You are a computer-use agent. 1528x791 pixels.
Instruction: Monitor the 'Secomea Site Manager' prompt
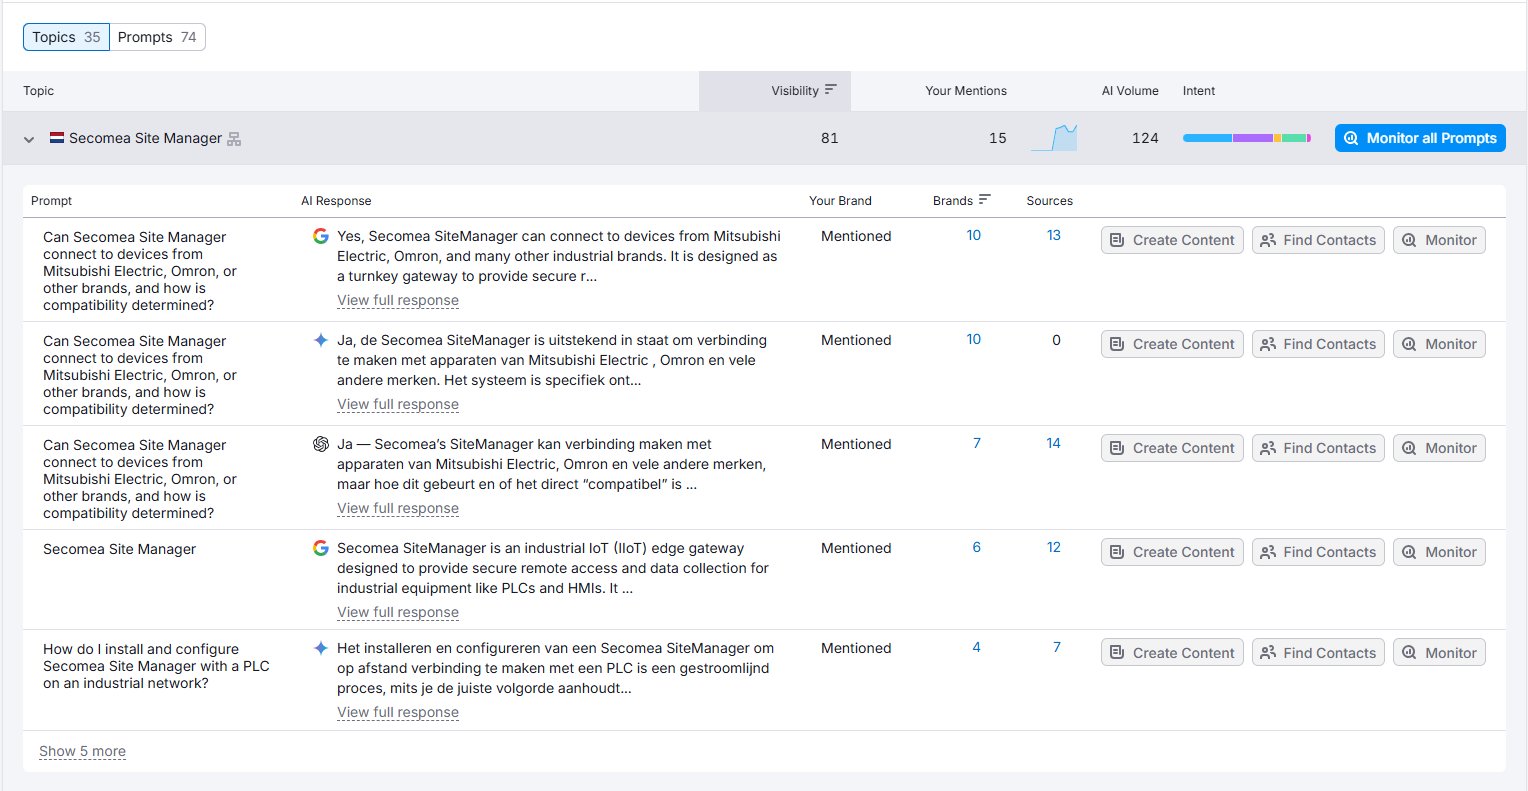click(1439, 552)
